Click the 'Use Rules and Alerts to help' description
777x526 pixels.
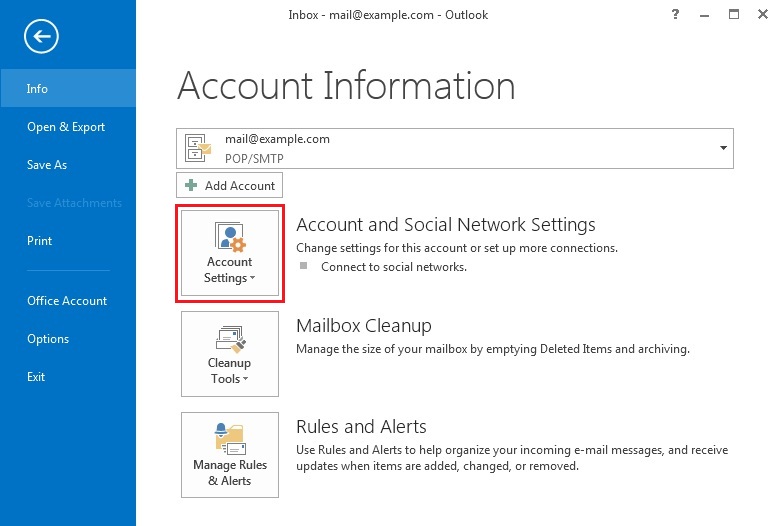pyautogui.click(x=512, y=458)
